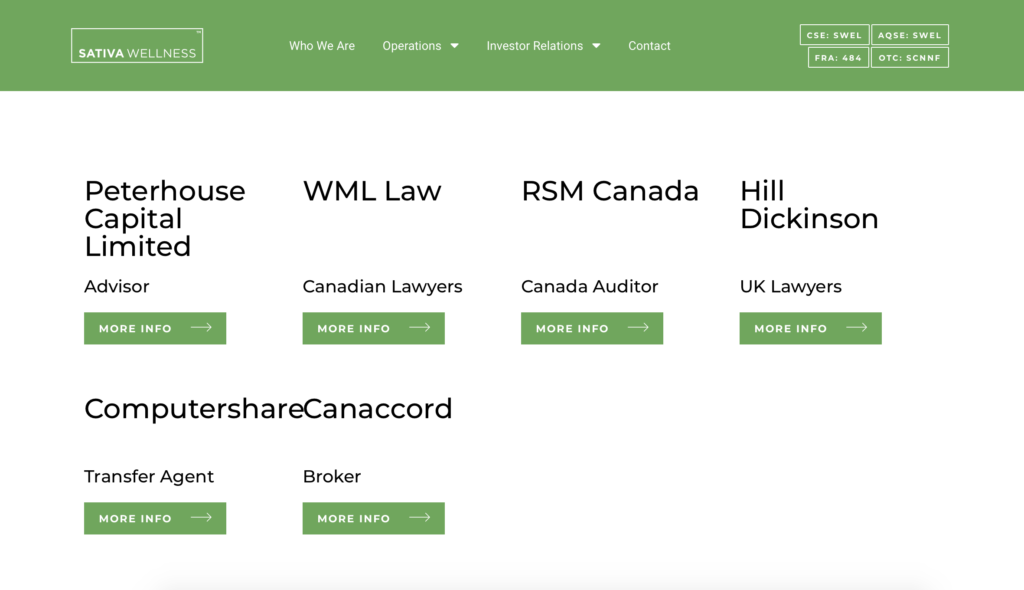Click the CSE: SWEL ticker badge
1024x590 pixels.
point(834,35)
